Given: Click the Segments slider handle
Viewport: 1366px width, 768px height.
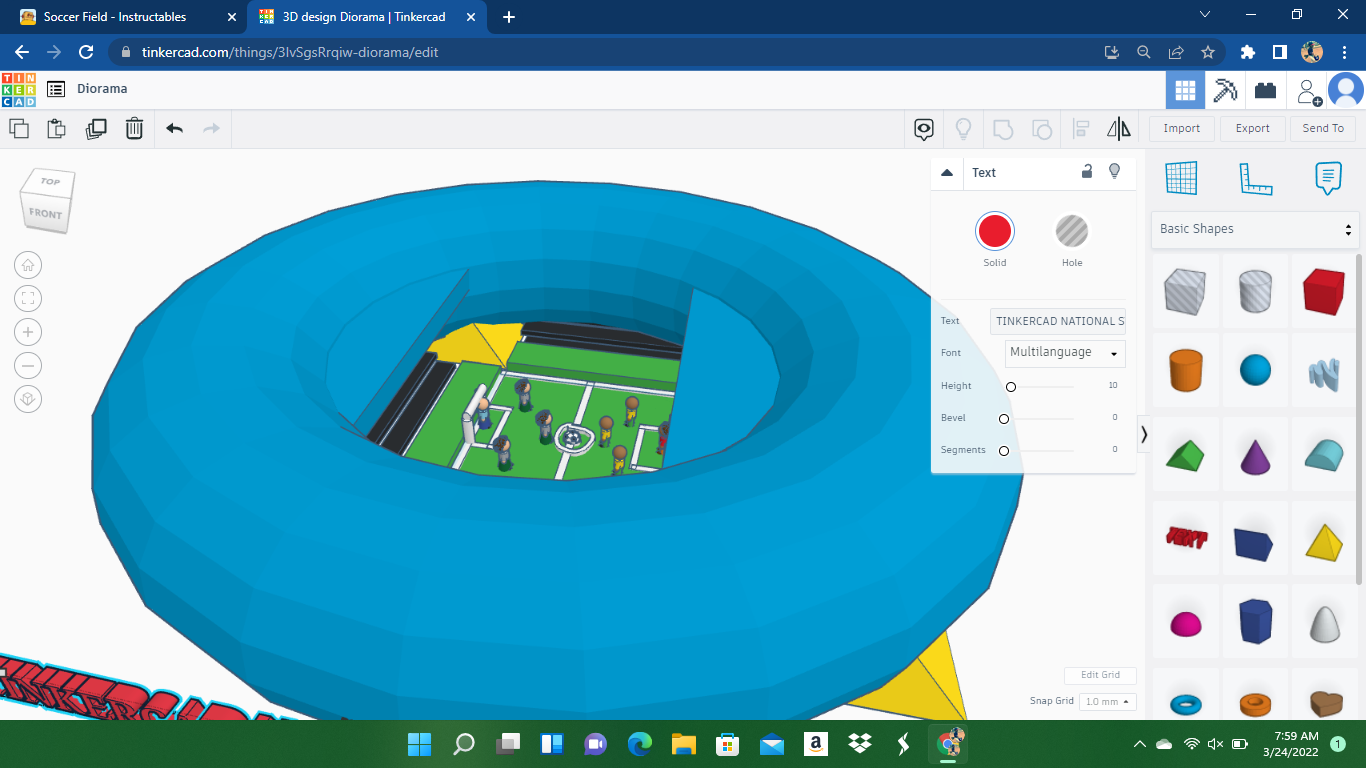Looking at the screenshot, I should 1004,451.
